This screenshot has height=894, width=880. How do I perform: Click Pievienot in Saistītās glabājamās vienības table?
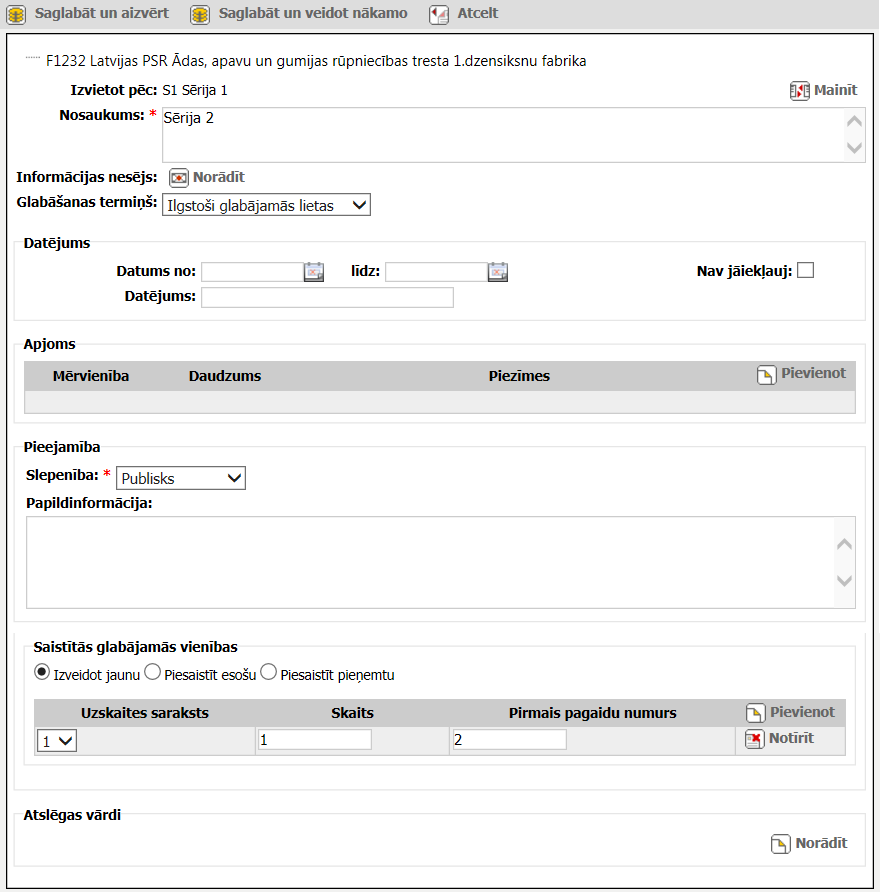pyautogui.click(x=756, y=713)
